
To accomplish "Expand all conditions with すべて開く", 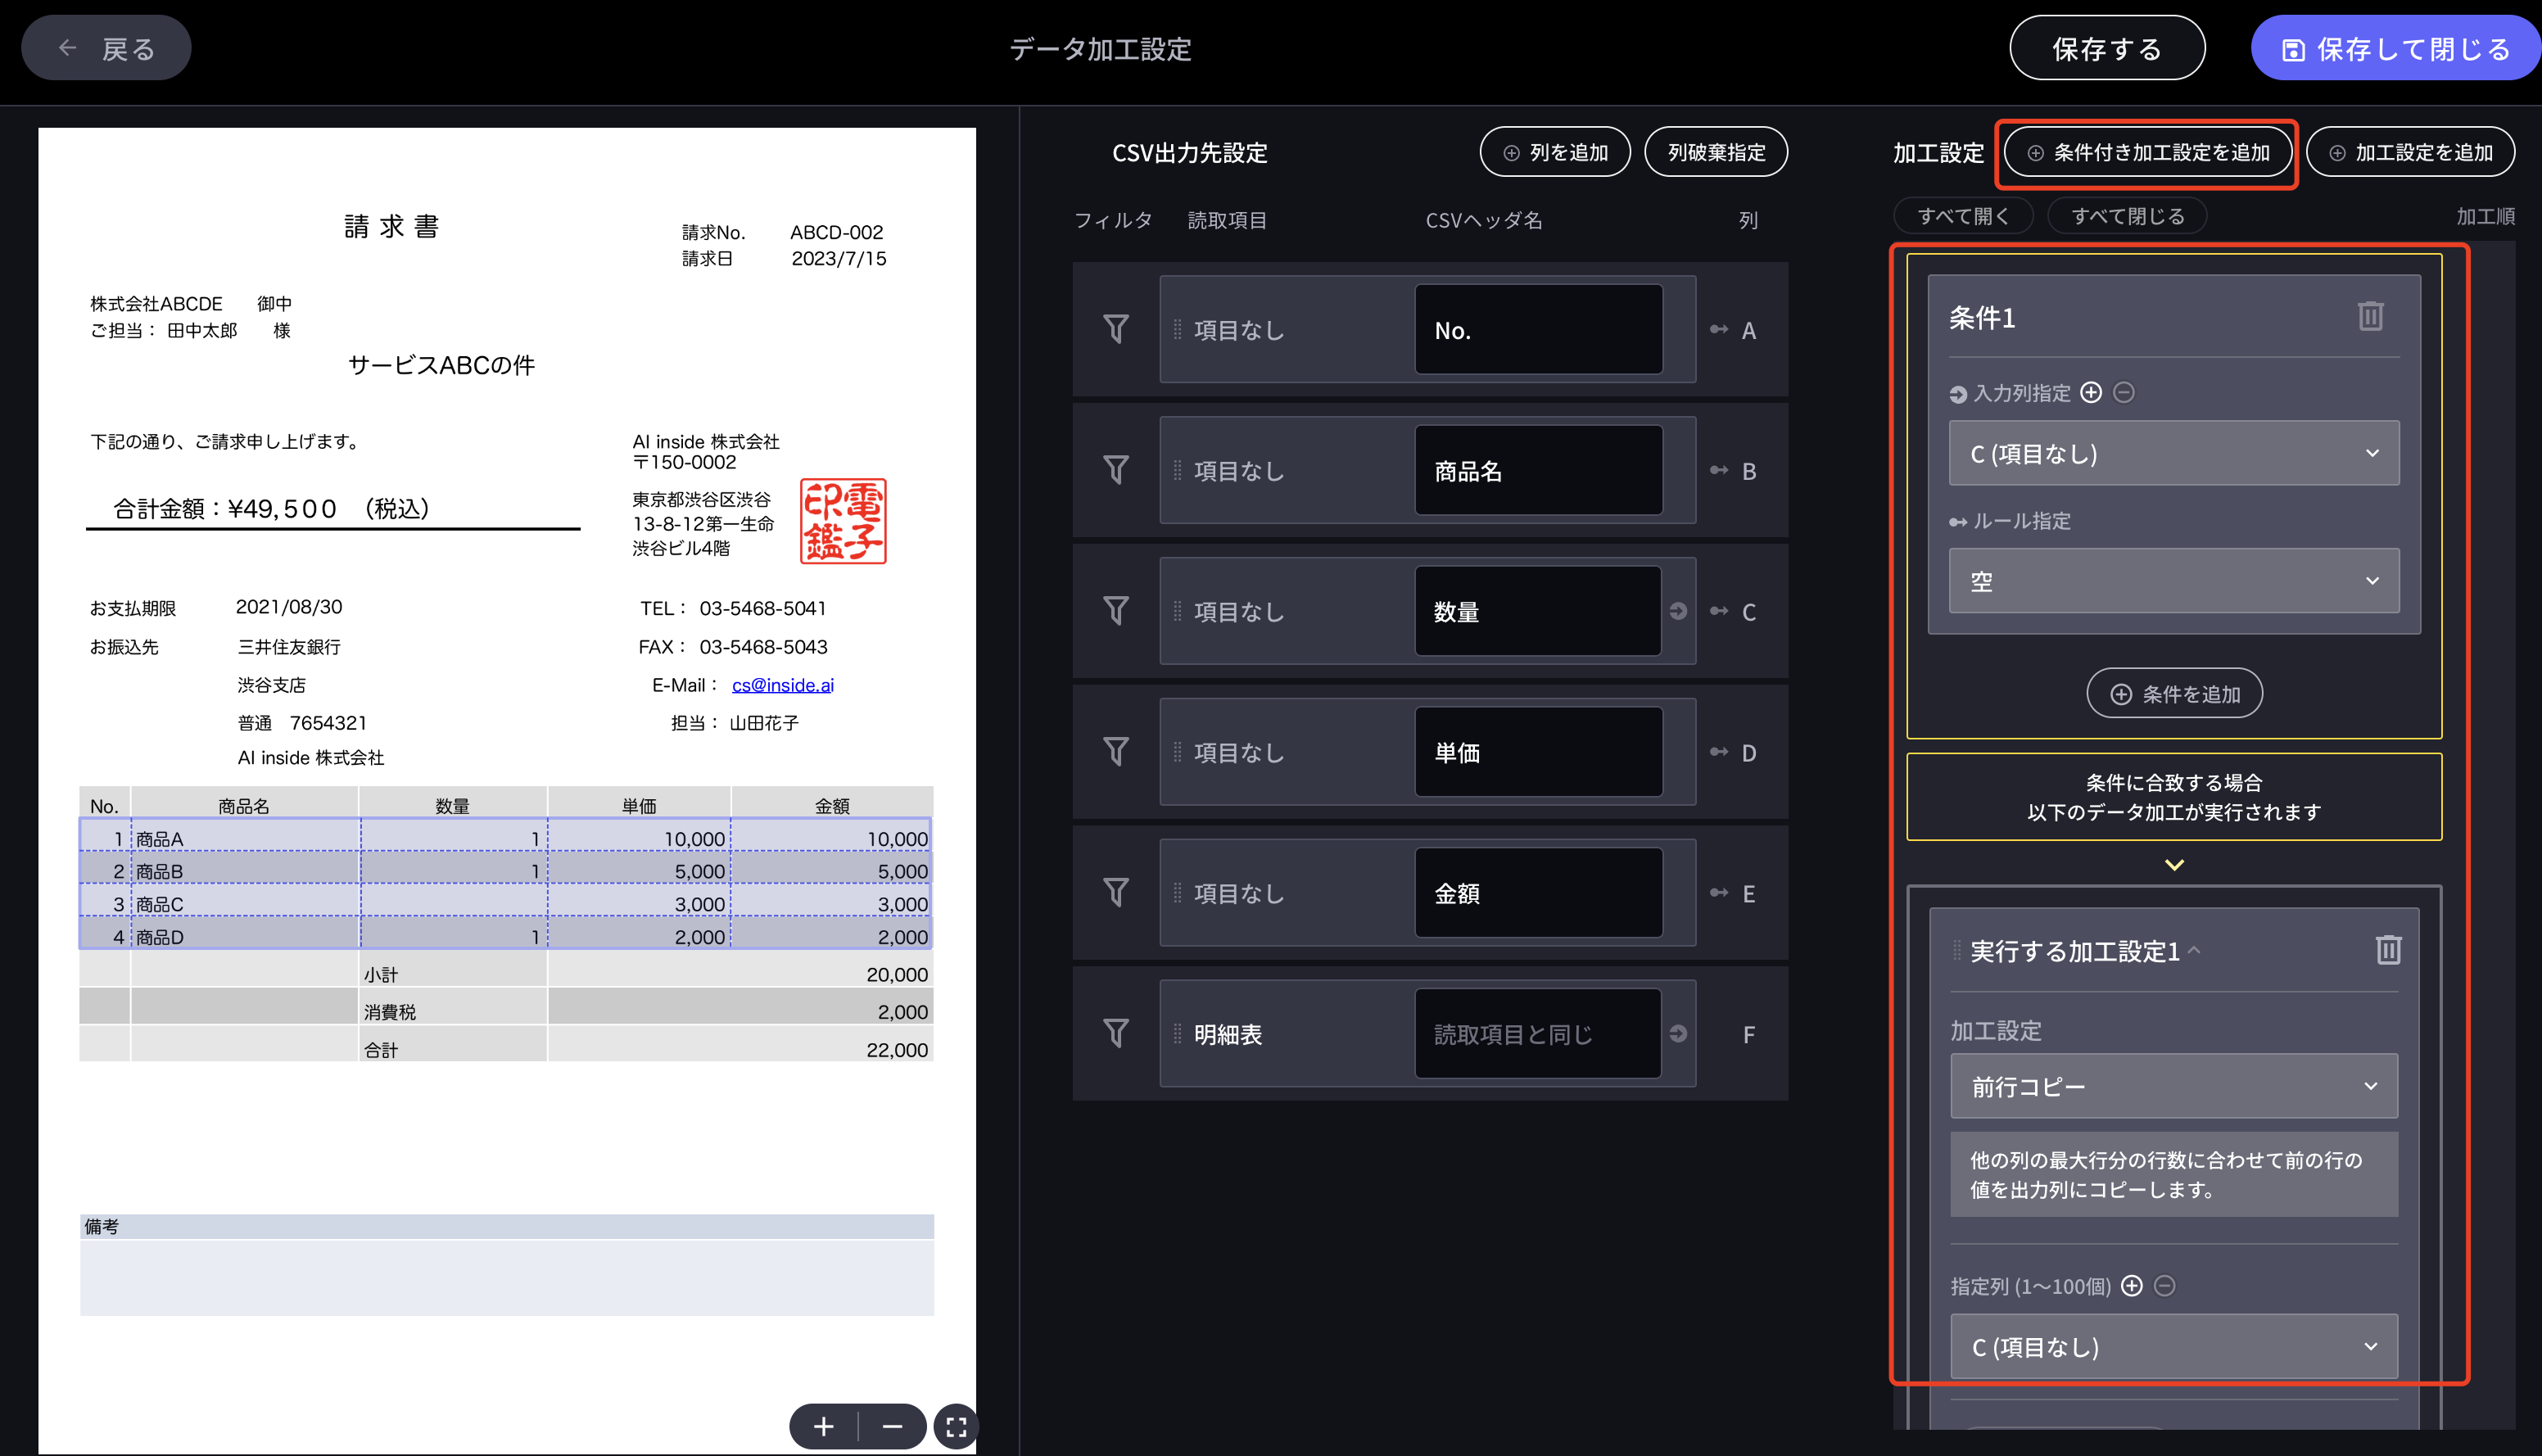I will click(1963, 215).
